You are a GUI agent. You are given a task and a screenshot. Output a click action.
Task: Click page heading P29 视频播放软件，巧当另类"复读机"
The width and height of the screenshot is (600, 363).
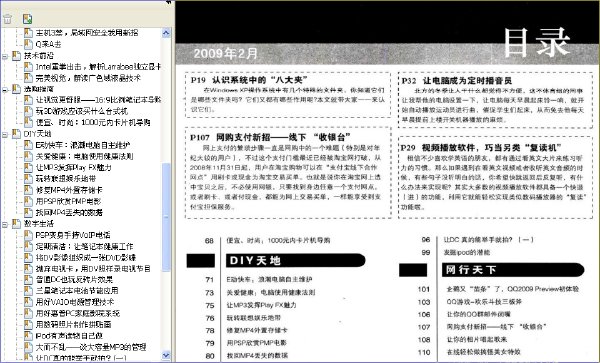[x=481, y=148]
